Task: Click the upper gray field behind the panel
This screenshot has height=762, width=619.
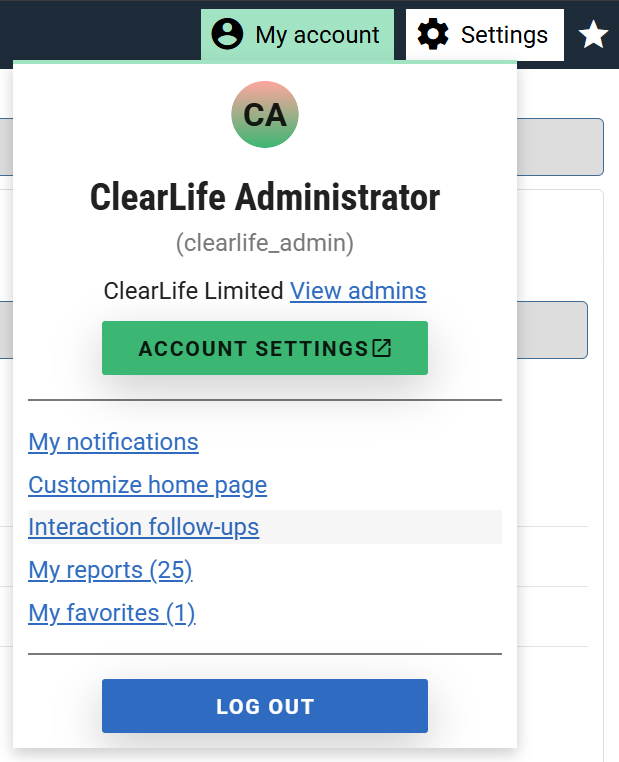Action: 561,147
